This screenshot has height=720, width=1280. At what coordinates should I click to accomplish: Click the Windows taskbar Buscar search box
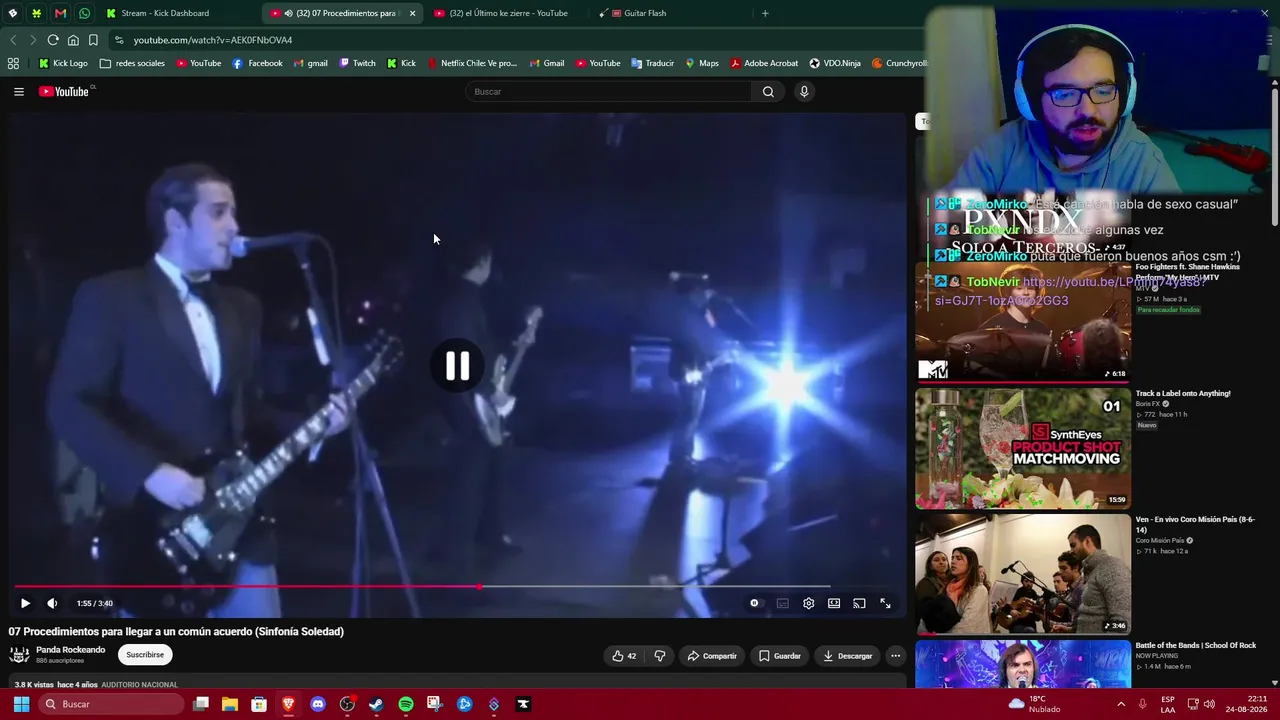point(111,704)
